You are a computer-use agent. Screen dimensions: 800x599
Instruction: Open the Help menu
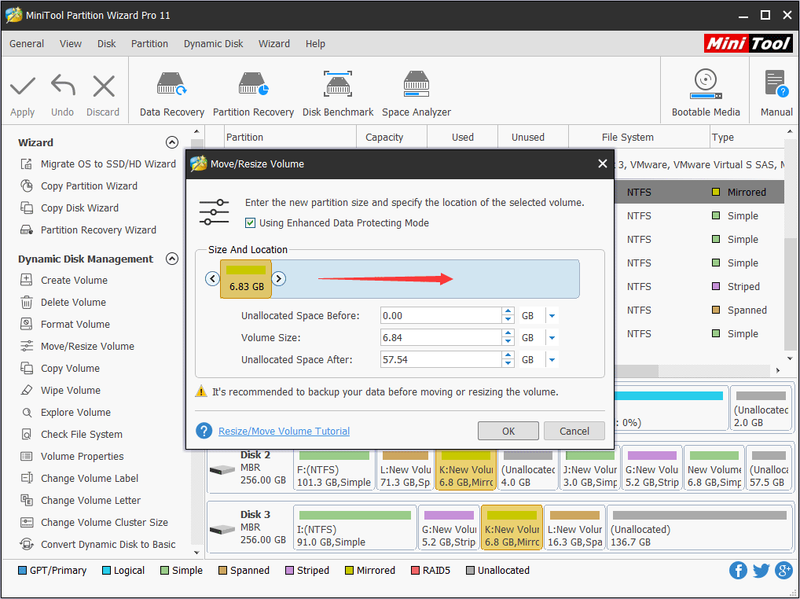315,44
